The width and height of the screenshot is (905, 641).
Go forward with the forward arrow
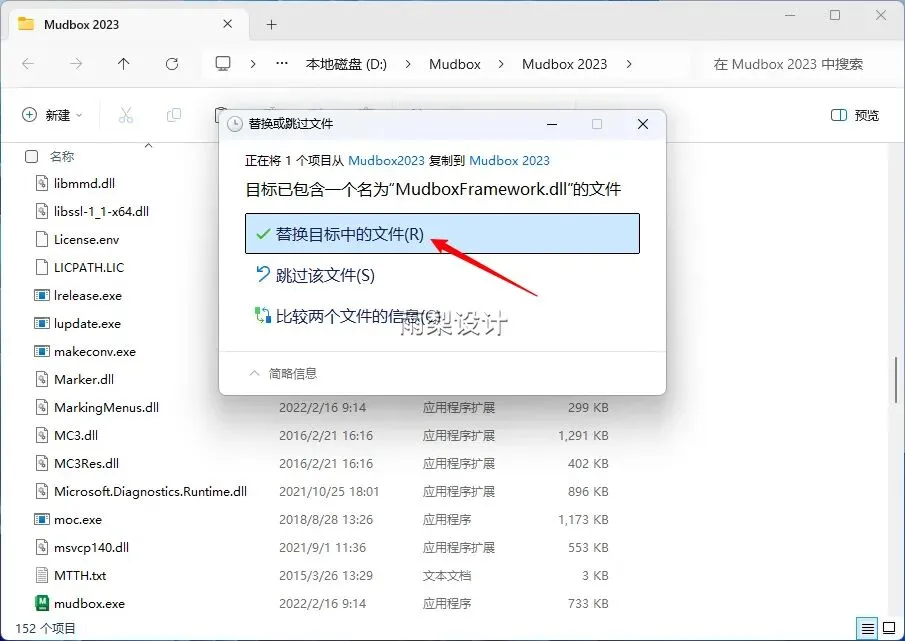click(x=76, y=64)
